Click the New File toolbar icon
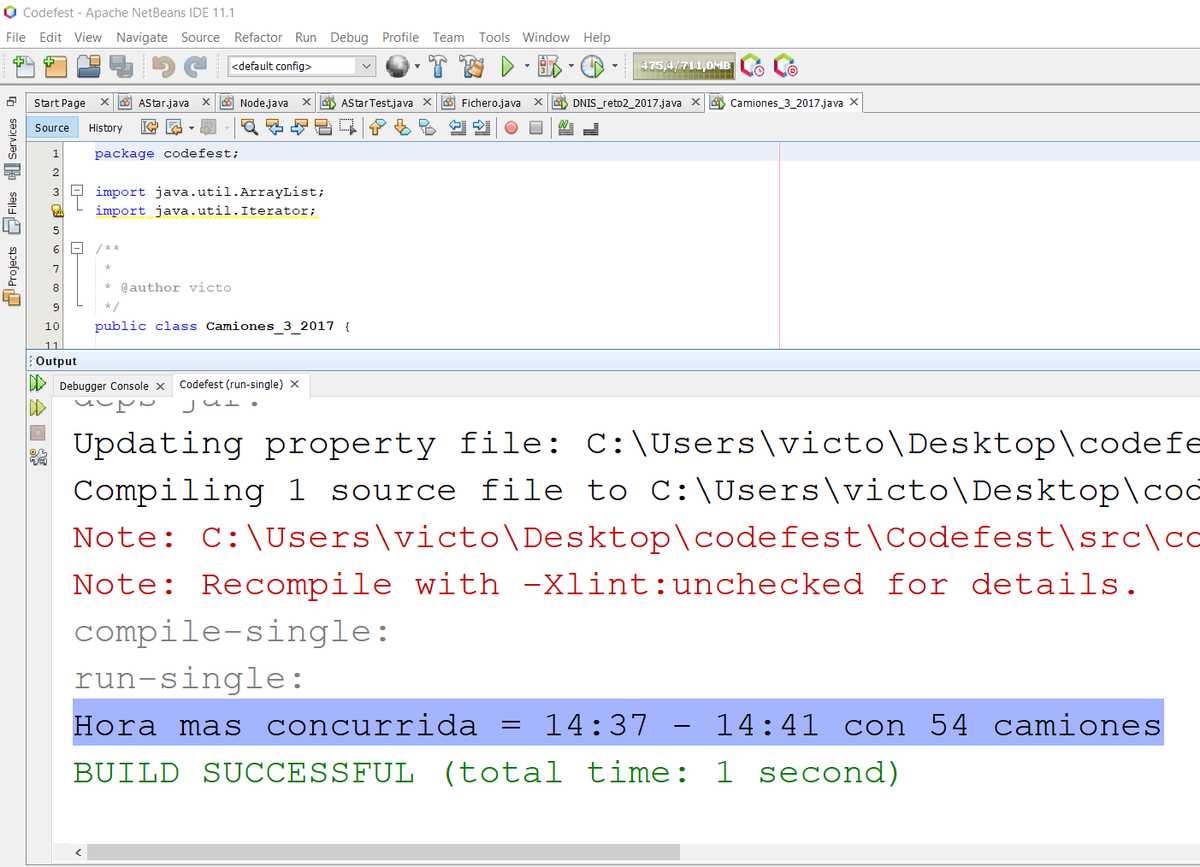Screen dimensions: 1200x867 pos(22,67)
